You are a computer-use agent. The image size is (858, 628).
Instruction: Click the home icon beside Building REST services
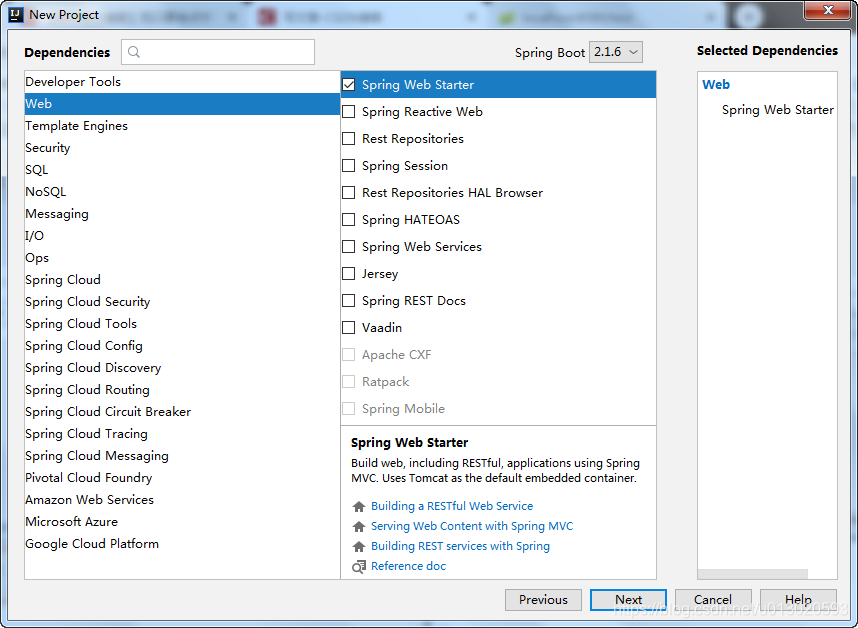(x=359, y=546)
